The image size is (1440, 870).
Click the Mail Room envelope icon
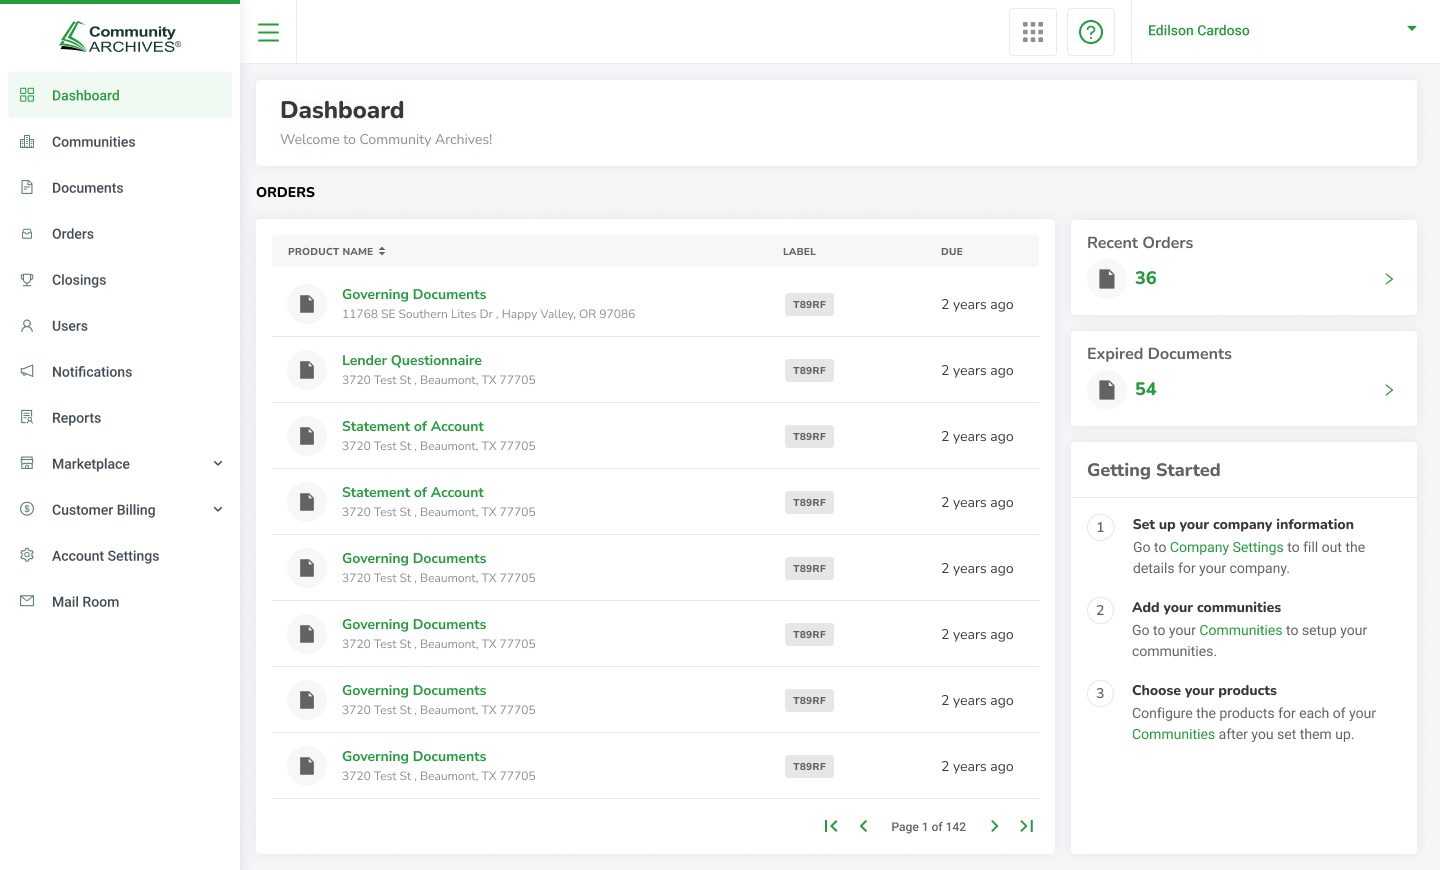(27, 602)
